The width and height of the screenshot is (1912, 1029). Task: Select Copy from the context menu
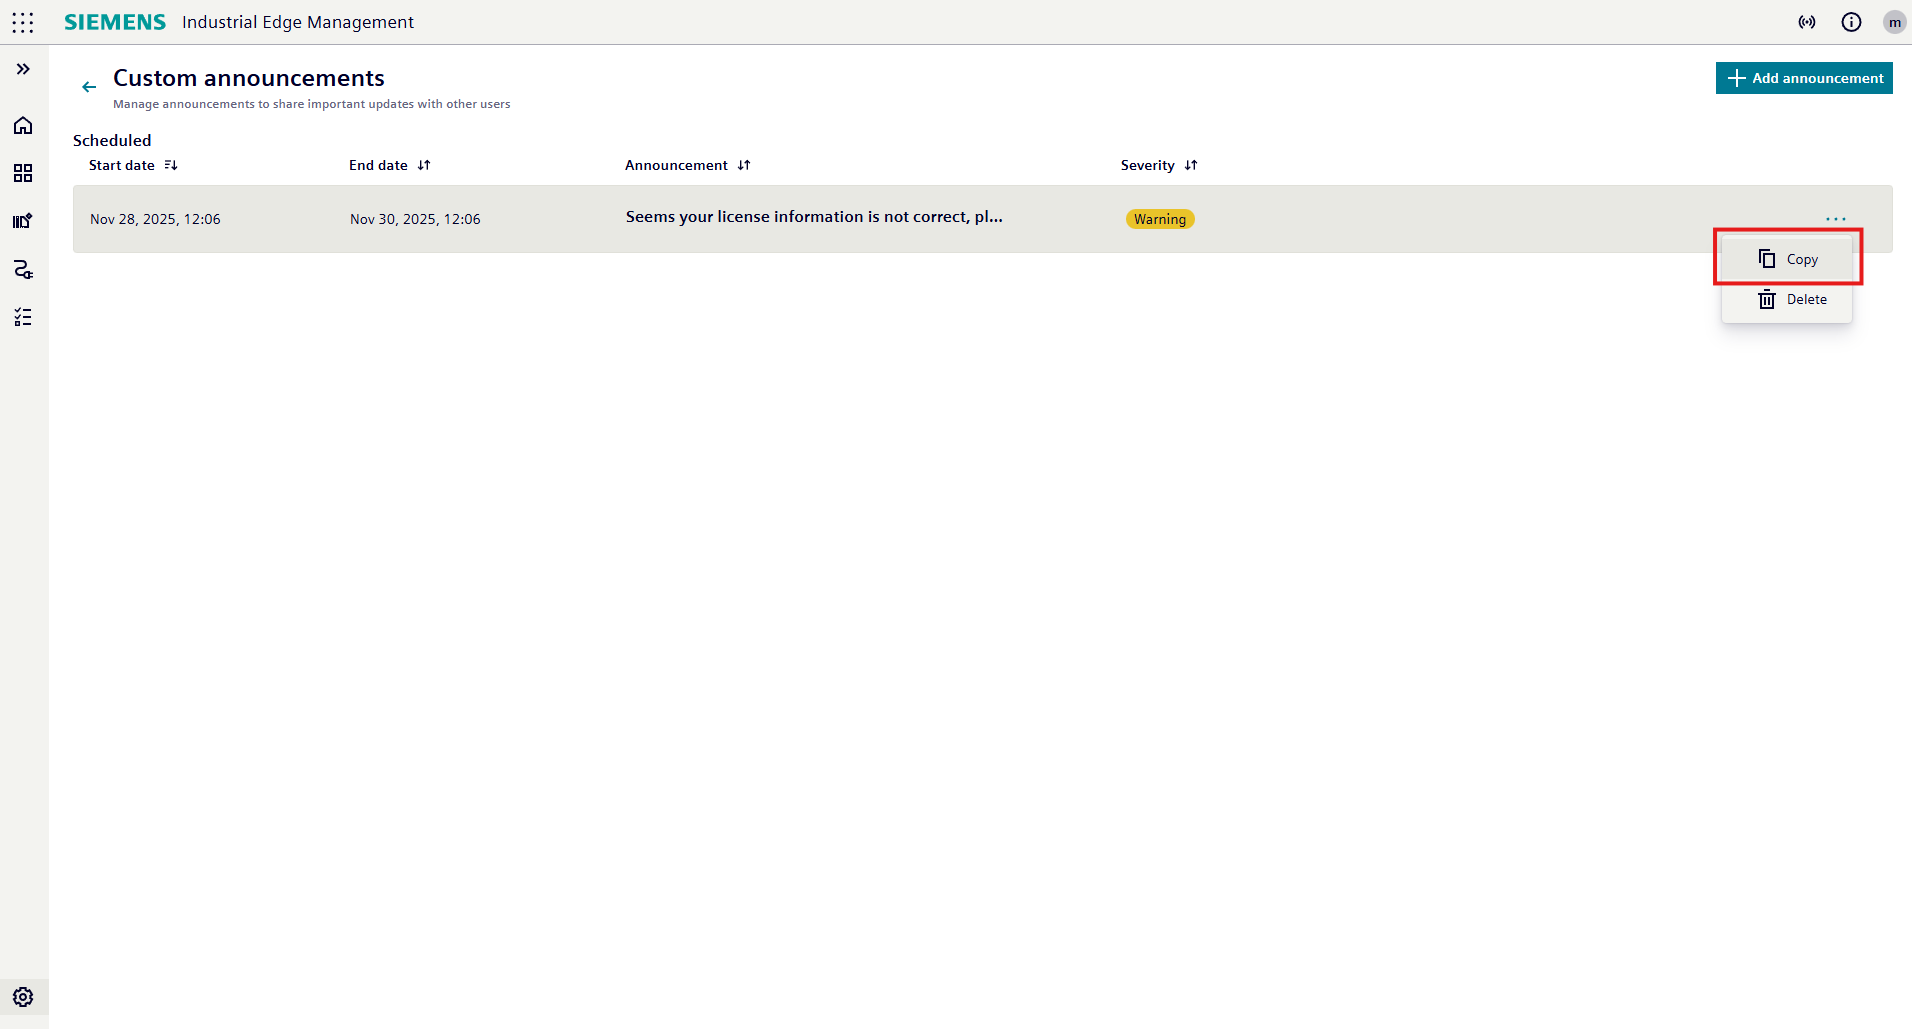click(x=1788, y=259)
